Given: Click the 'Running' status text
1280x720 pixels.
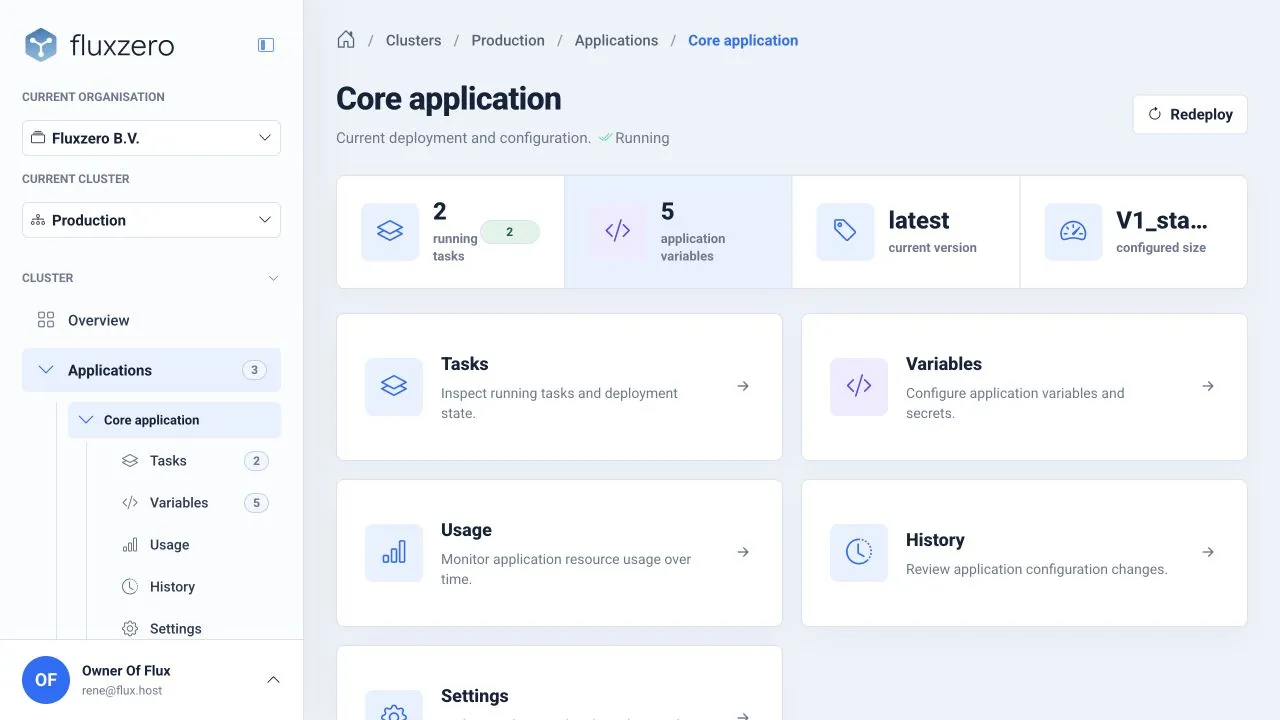Looking at the screenshot, I should click(642, 138).
